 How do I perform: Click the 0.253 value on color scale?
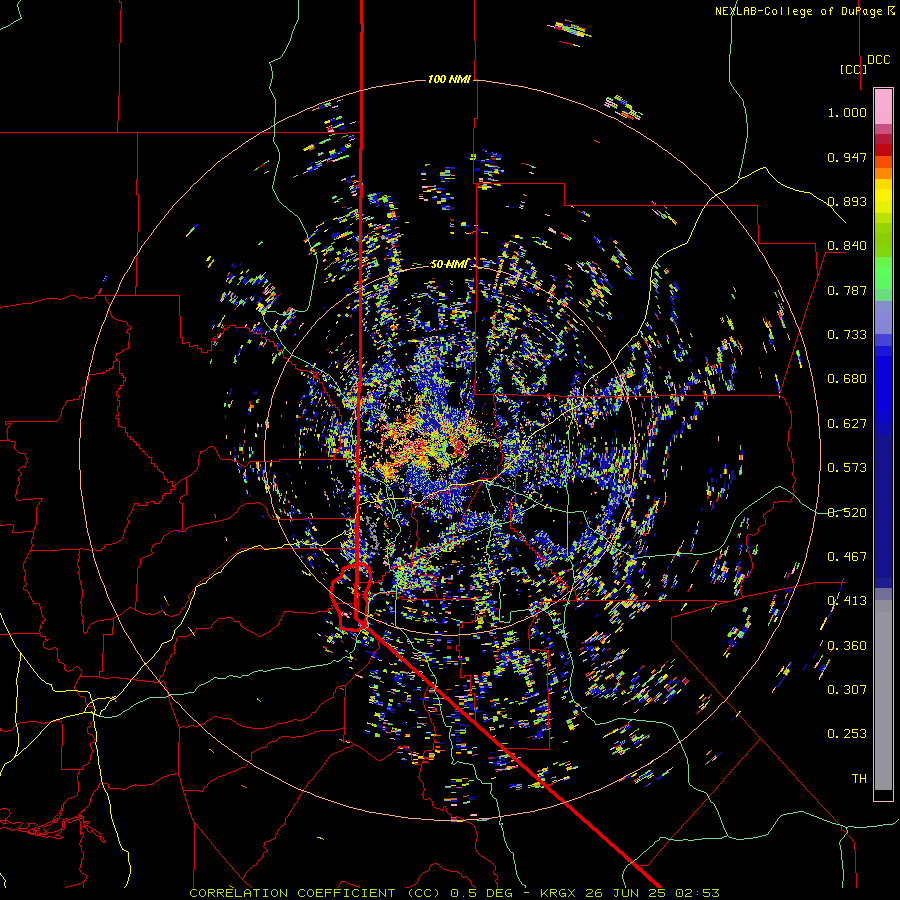pos(847,734)
